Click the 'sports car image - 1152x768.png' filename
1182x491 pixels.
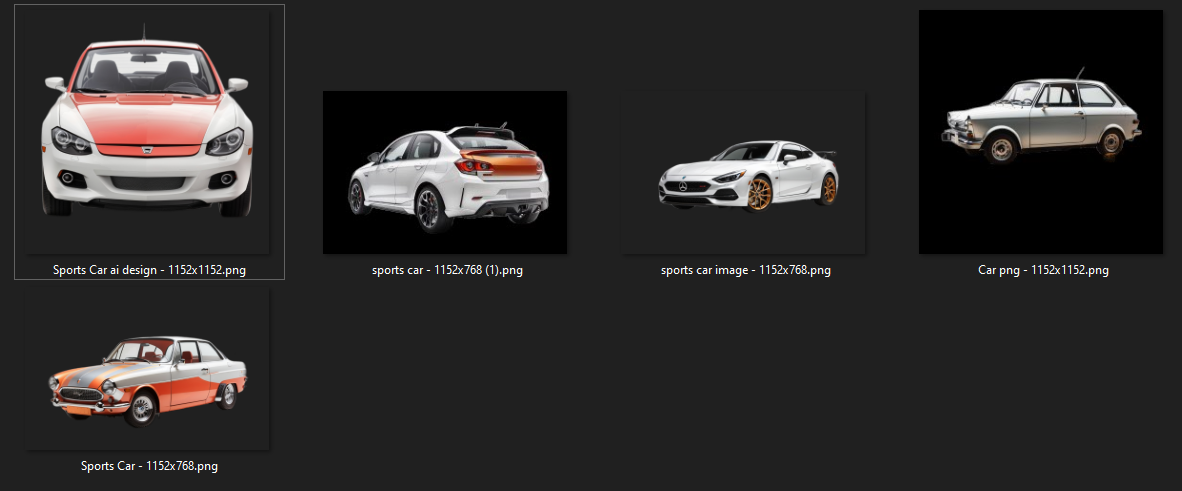745,270
